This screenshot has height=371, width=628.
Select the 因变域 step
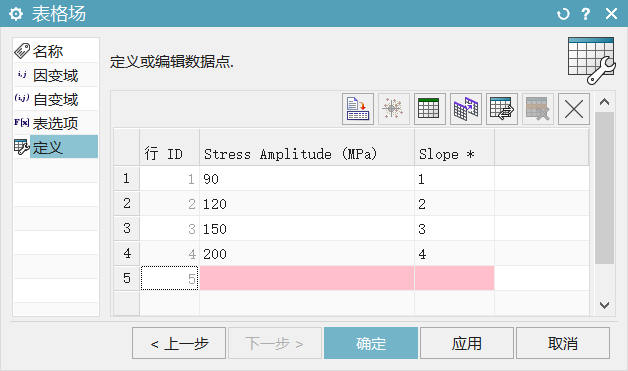point(56,75)
